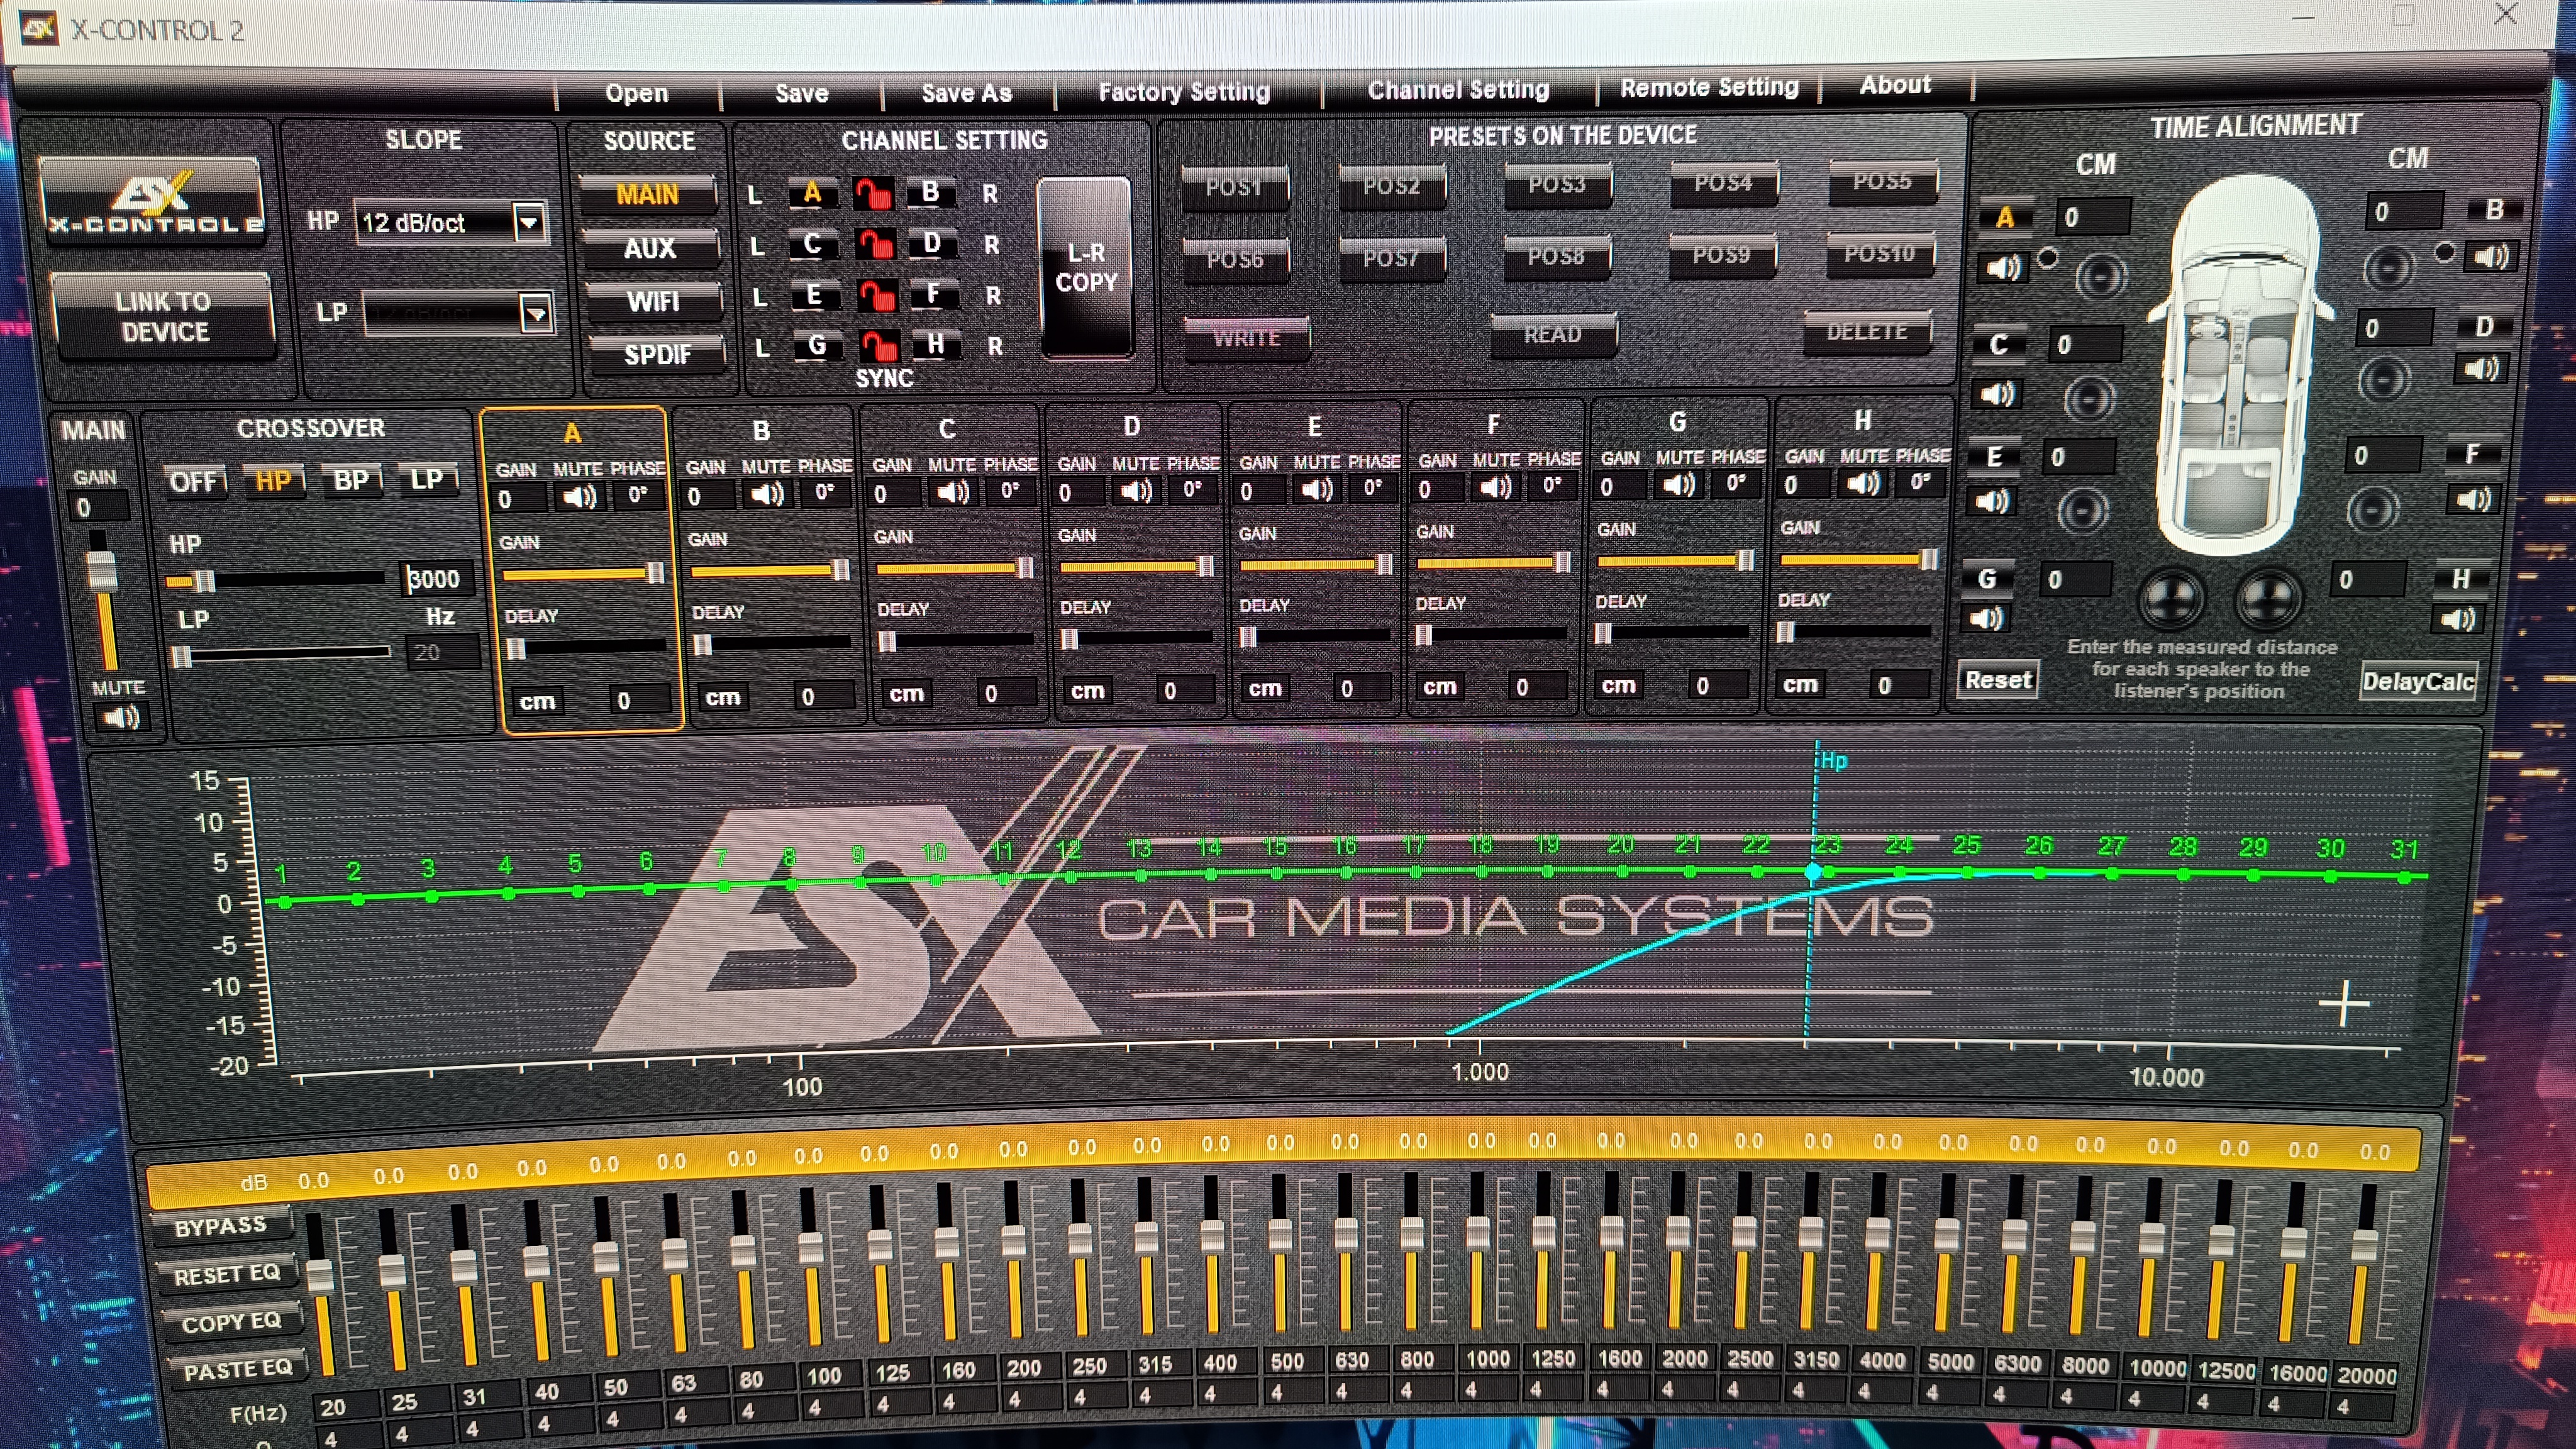Mute channel D in the channel strip
The height and width of the screenshot is (1449, 2576).
1136,490
